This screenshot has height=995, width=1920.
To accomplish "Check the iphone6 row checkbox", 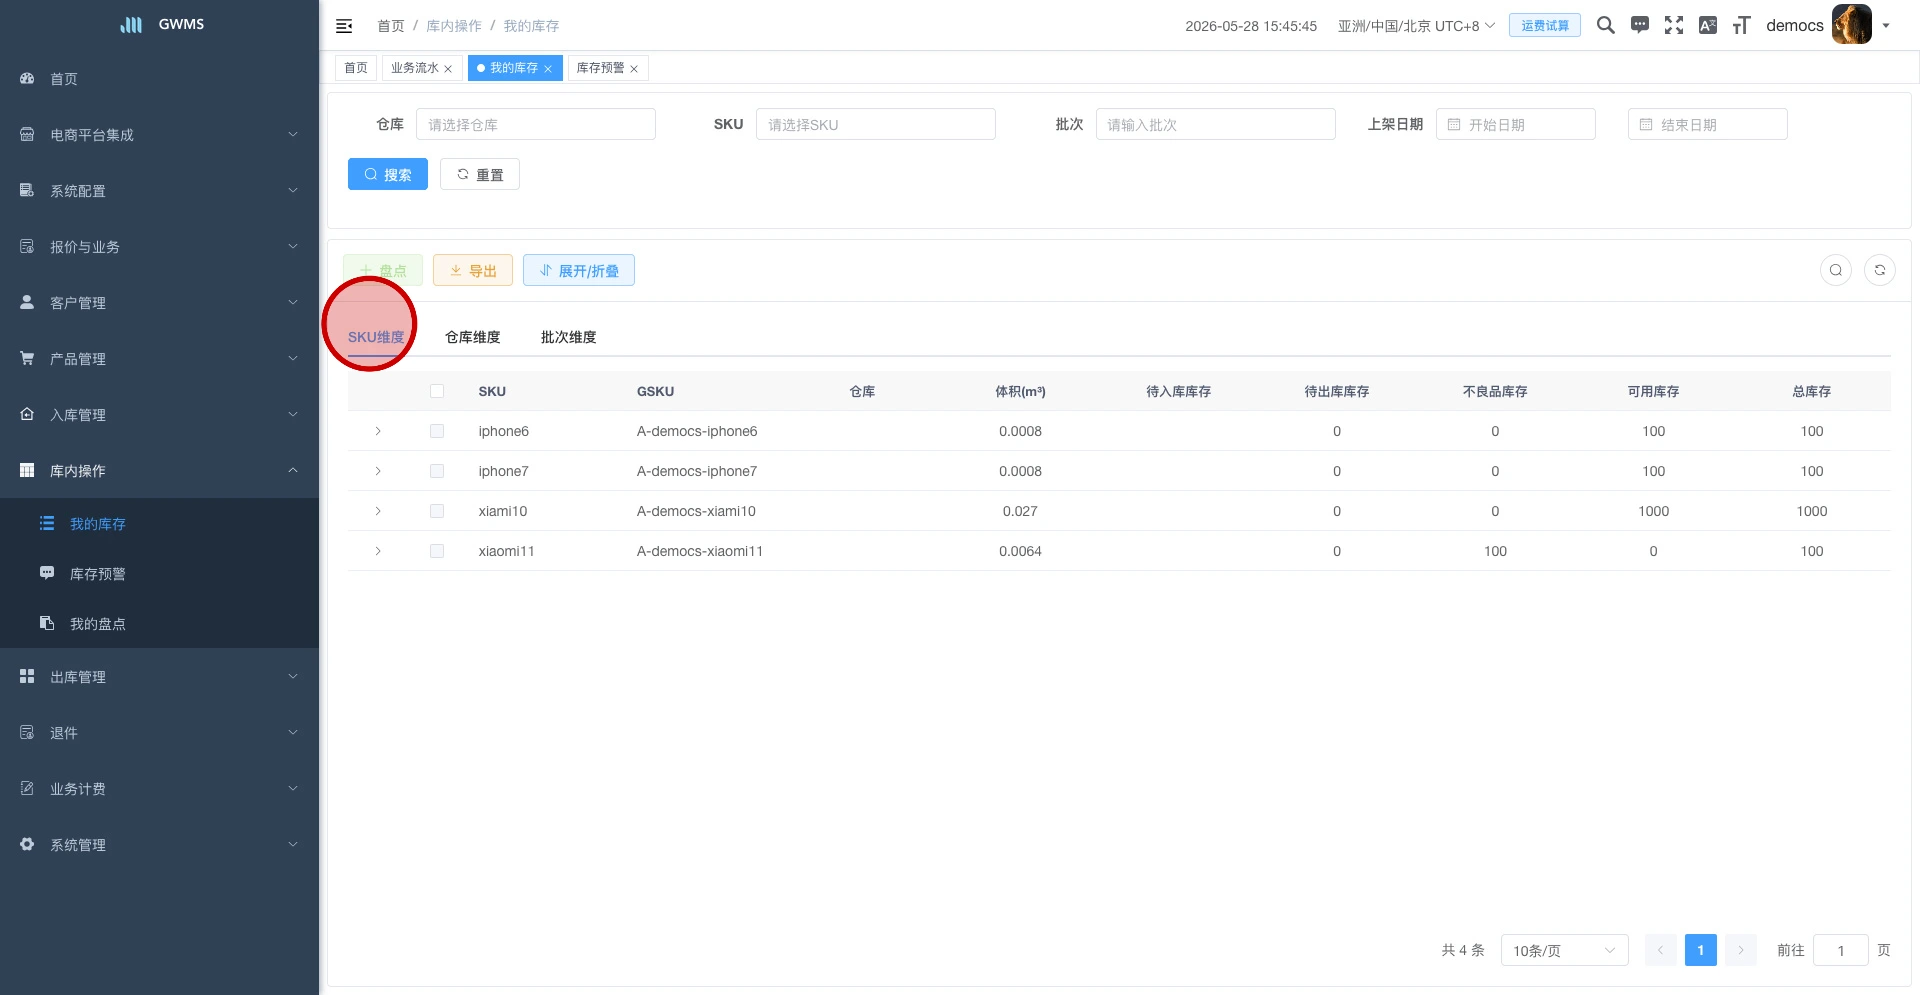I will coord(437,431).
